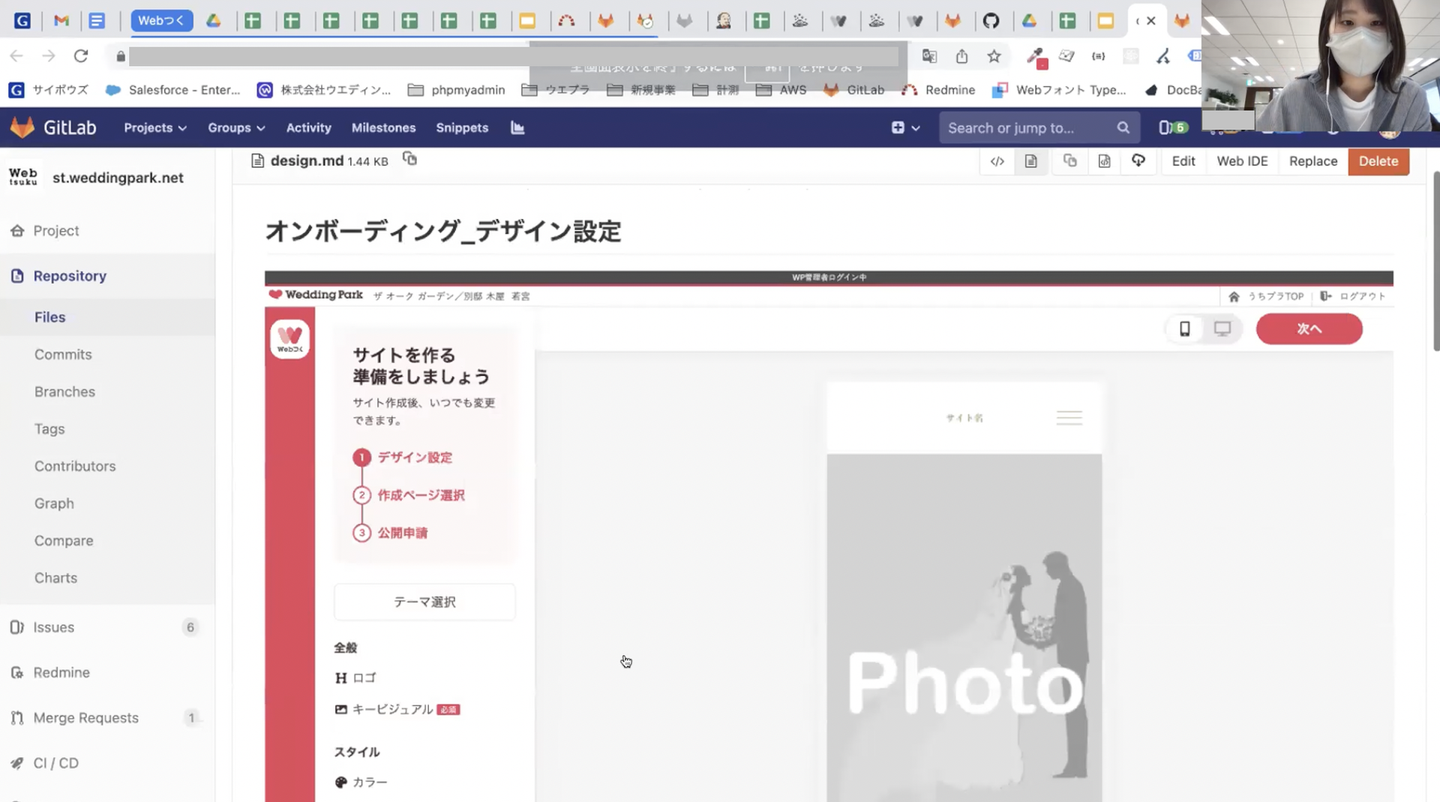Image resolution: width=1440 pixels, height=802 pixels.
Task: Open the file in Web IDE
Action: (x=1242, y=161)
